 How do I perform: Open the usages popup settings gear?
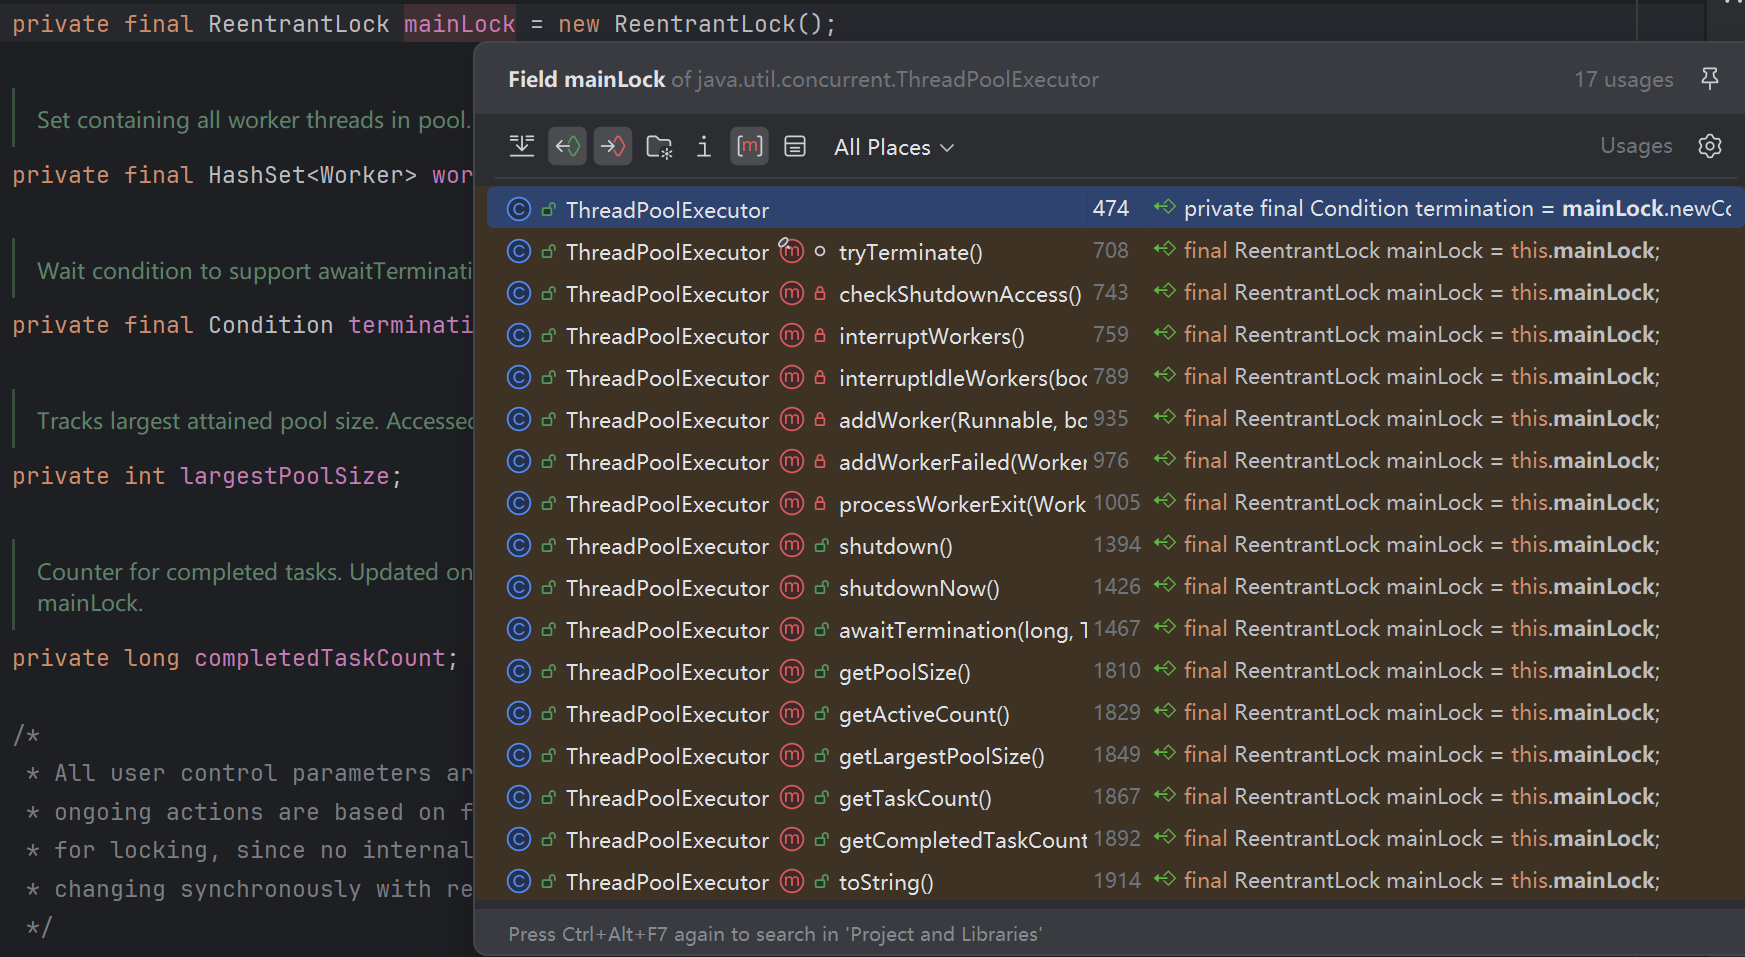tap(1710, 146)
